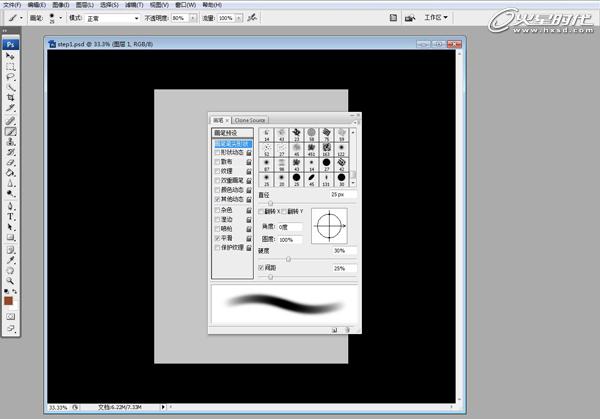This screenshot has width=600, height=419.
Task: Select the Healing Brush tool
Action: [10, 121]
